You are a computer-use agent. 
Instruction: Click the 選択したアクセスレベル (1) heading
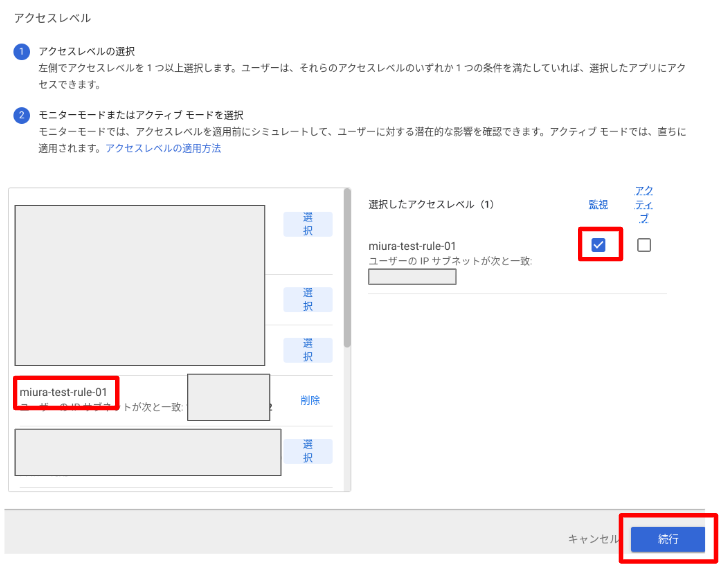tap(431, 205)
